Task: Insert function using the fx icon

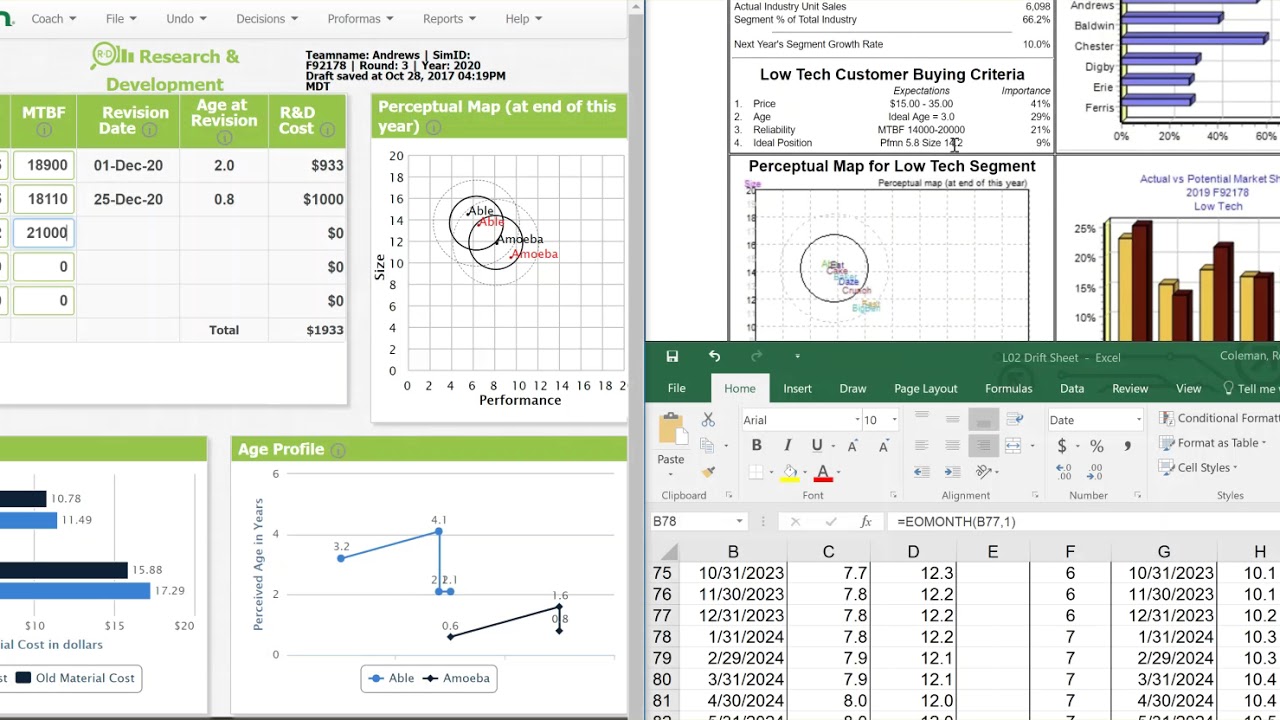Action: [866, 521]
